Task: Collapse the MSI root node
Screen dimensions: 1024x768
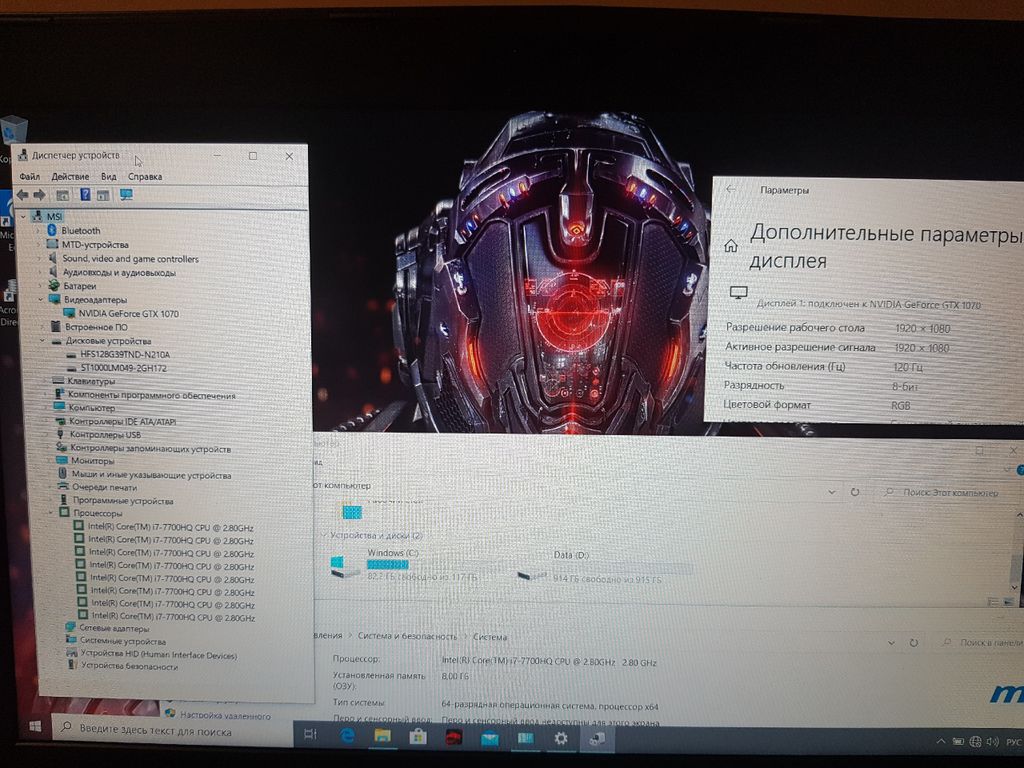Action: tap(24, 216)
